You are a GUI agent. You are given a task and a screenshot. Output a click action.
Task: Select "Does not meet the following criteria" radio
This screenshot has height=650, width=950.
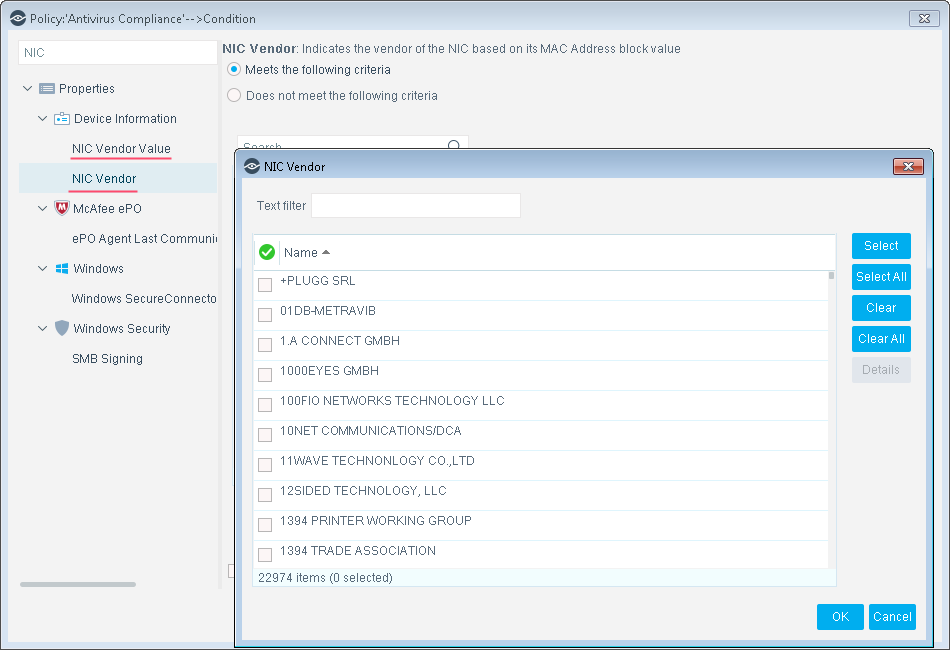(234, 96)
